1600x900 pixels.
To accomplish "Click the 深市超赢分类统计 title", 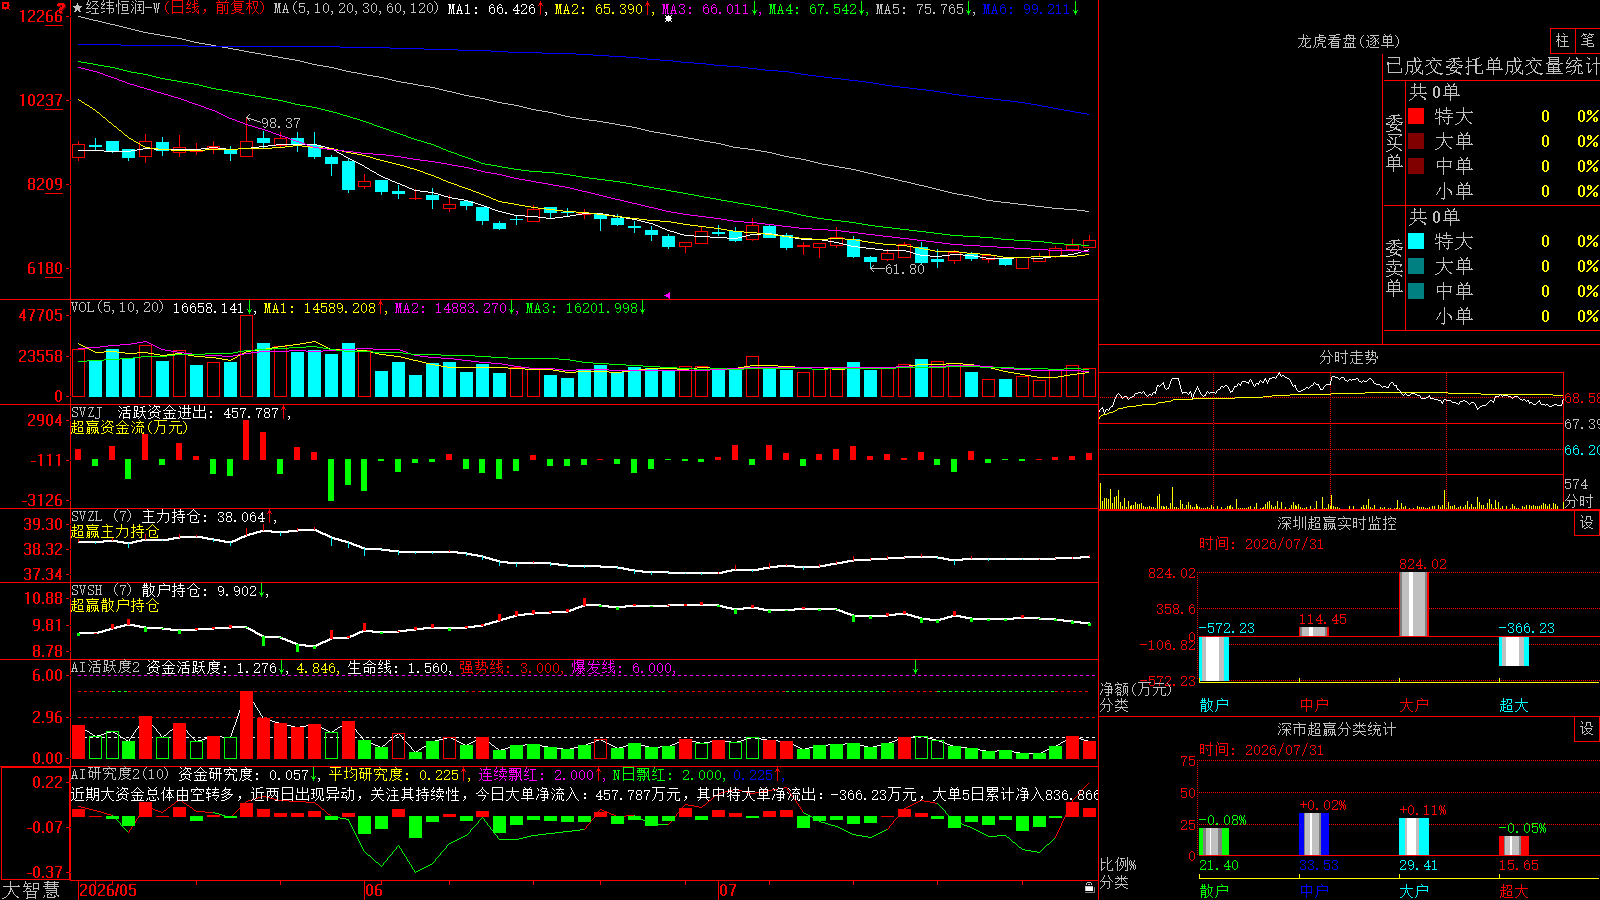I will point(1336,729).
